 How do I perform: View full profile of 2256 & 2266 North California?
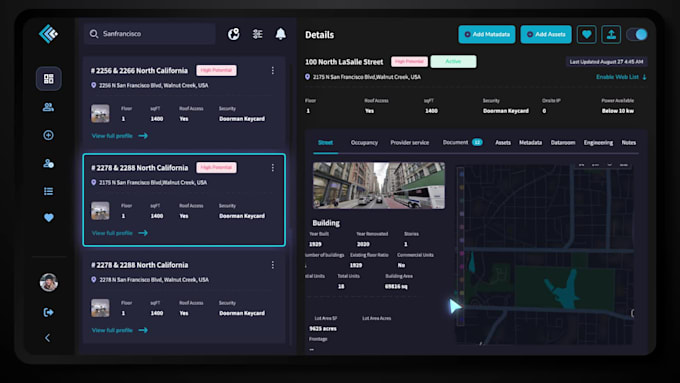point(120,136)
